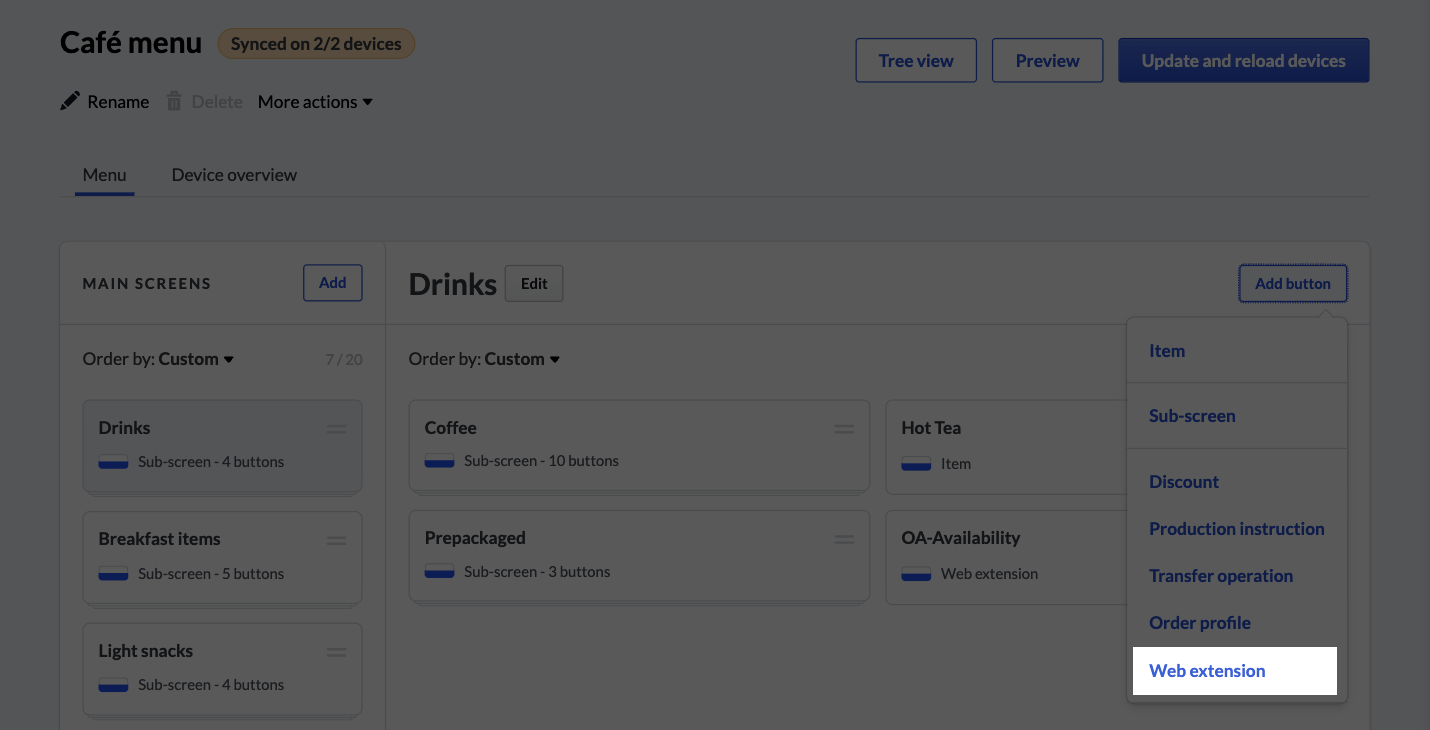
Task: Edit the Drinks screen name
Action: coord(533,283)
